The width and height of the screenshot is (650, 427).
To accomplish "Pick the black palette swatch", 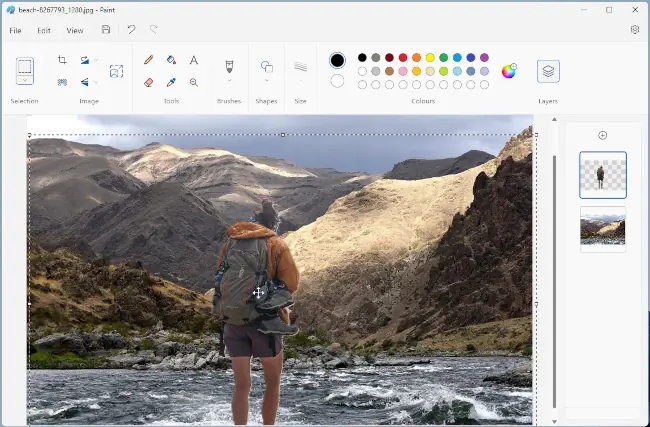I will (362, 58).
